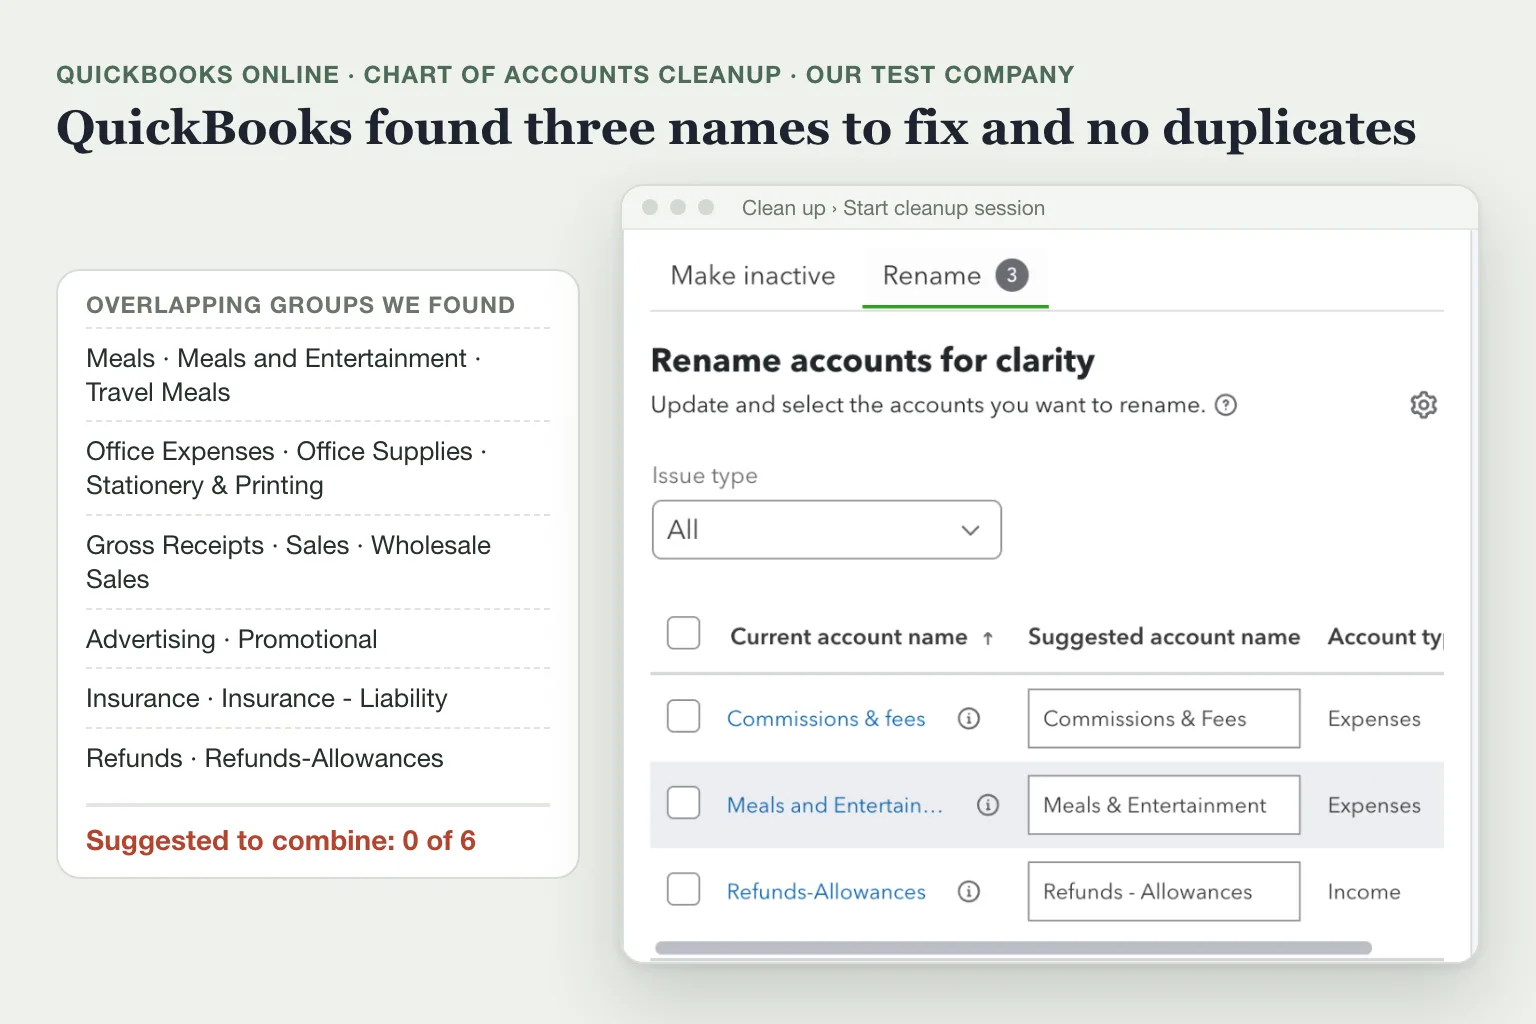Click the 'Suggested to combine: 0 of 6' line
This screenshot has width=1536, height=1024.
(x=281, y=840)
